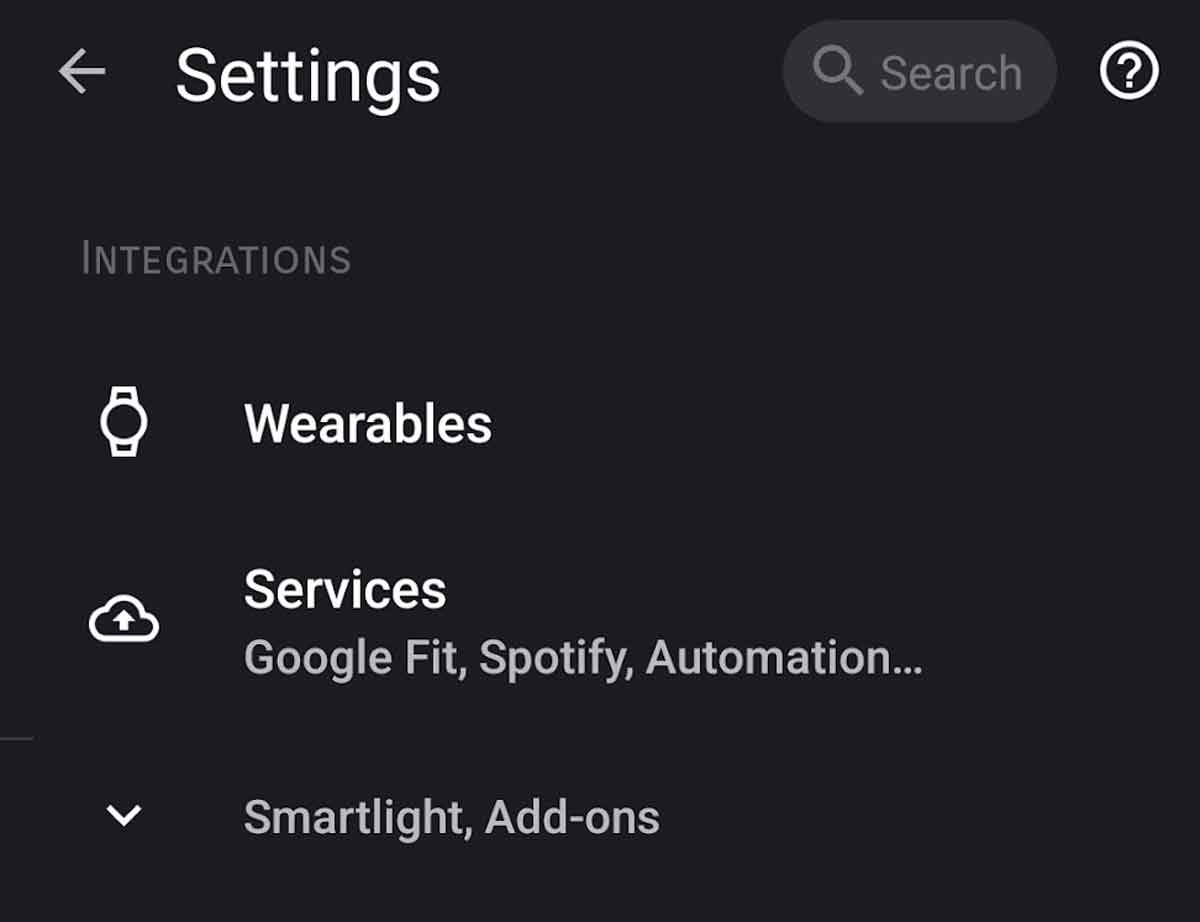1200x922 pixels.
Task: Select the arrow inside the cloud icon
Action: click(x=124, y=618)
